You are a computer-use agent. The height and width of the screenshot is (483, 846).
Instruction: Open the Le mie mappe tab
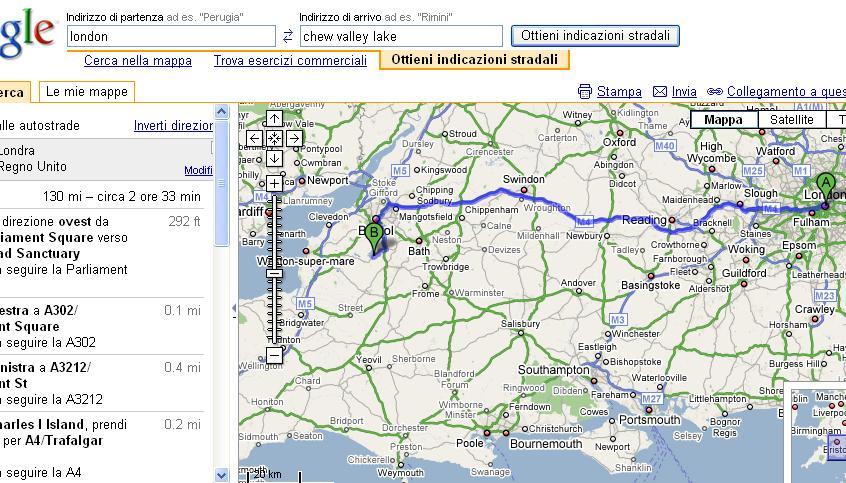87,92
